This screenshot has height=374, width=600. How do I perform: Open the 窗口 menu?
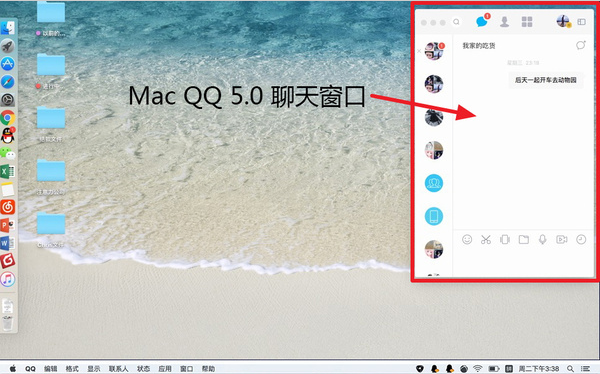coord(186,369)
